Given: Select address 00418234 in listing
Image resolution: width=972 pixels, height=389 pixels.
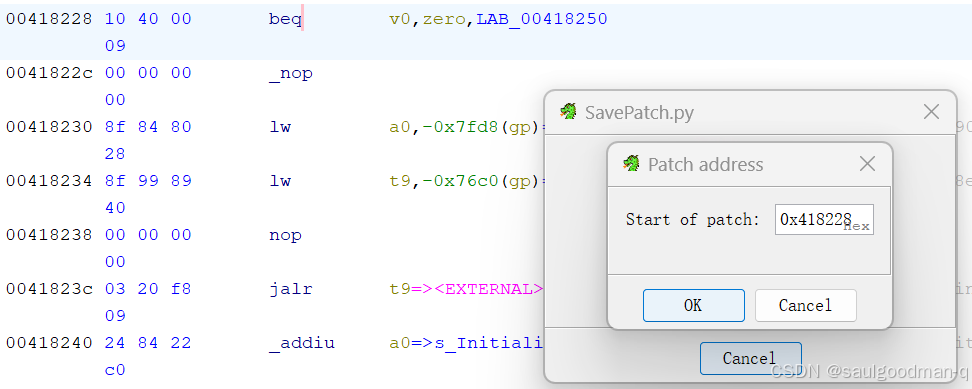Looking at the screenshot, I should [49, 181].
